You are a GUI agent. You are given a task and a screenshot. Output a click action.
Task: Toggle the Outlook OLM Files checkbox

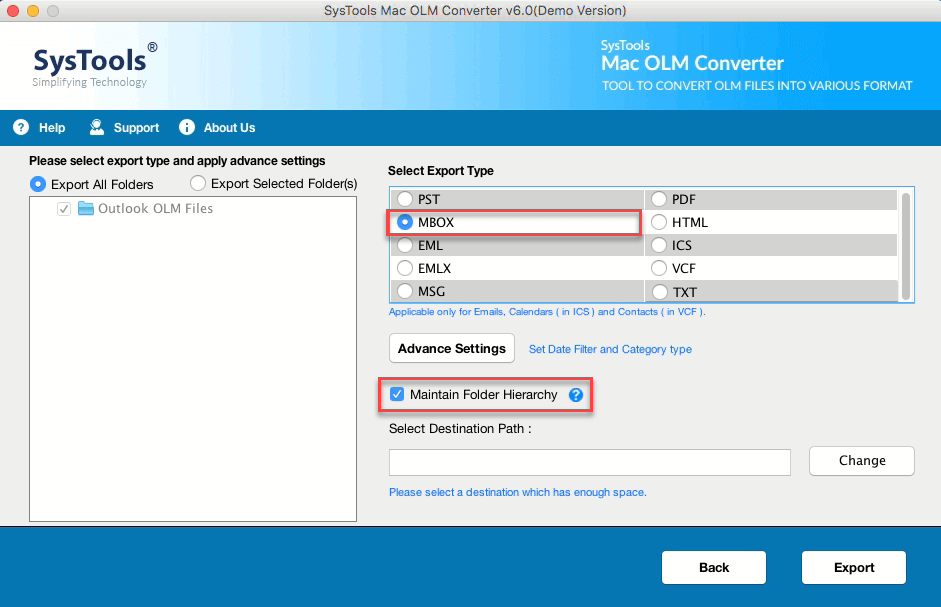tap(64, 209)
